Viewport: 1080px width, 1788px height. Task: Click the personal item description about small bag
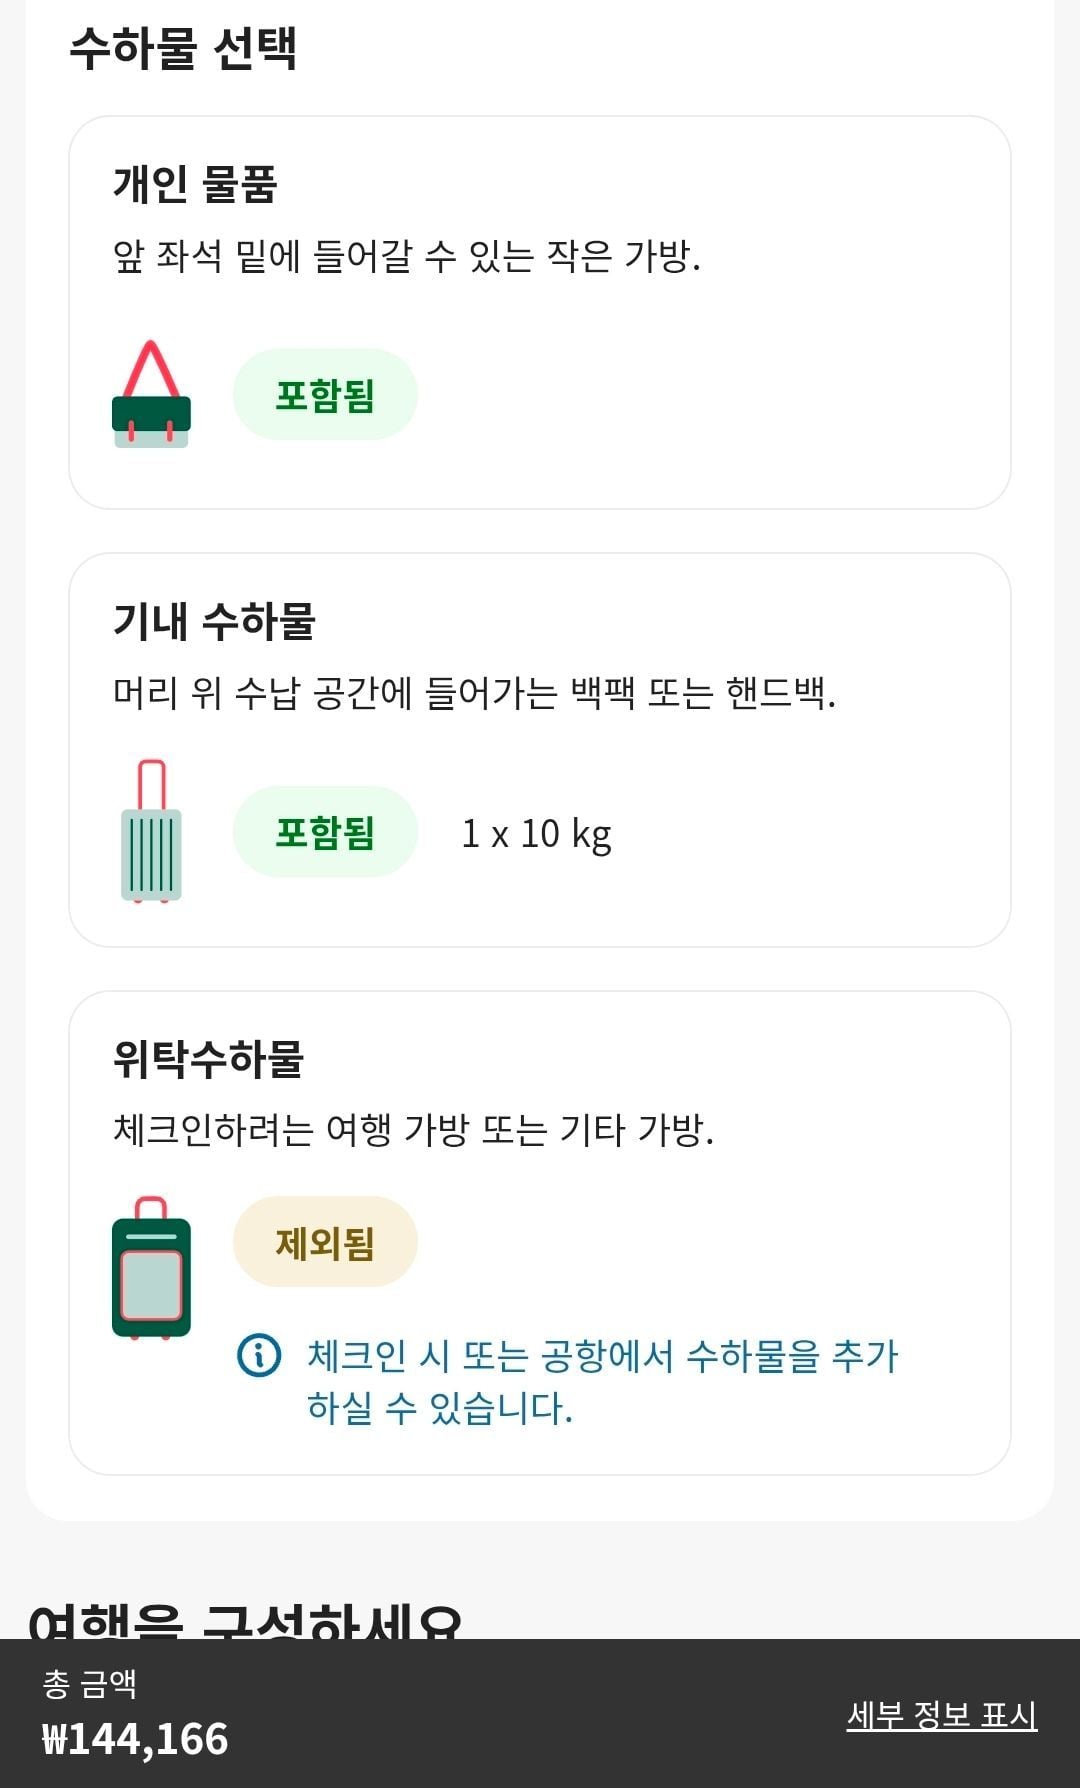pos(406,256)
